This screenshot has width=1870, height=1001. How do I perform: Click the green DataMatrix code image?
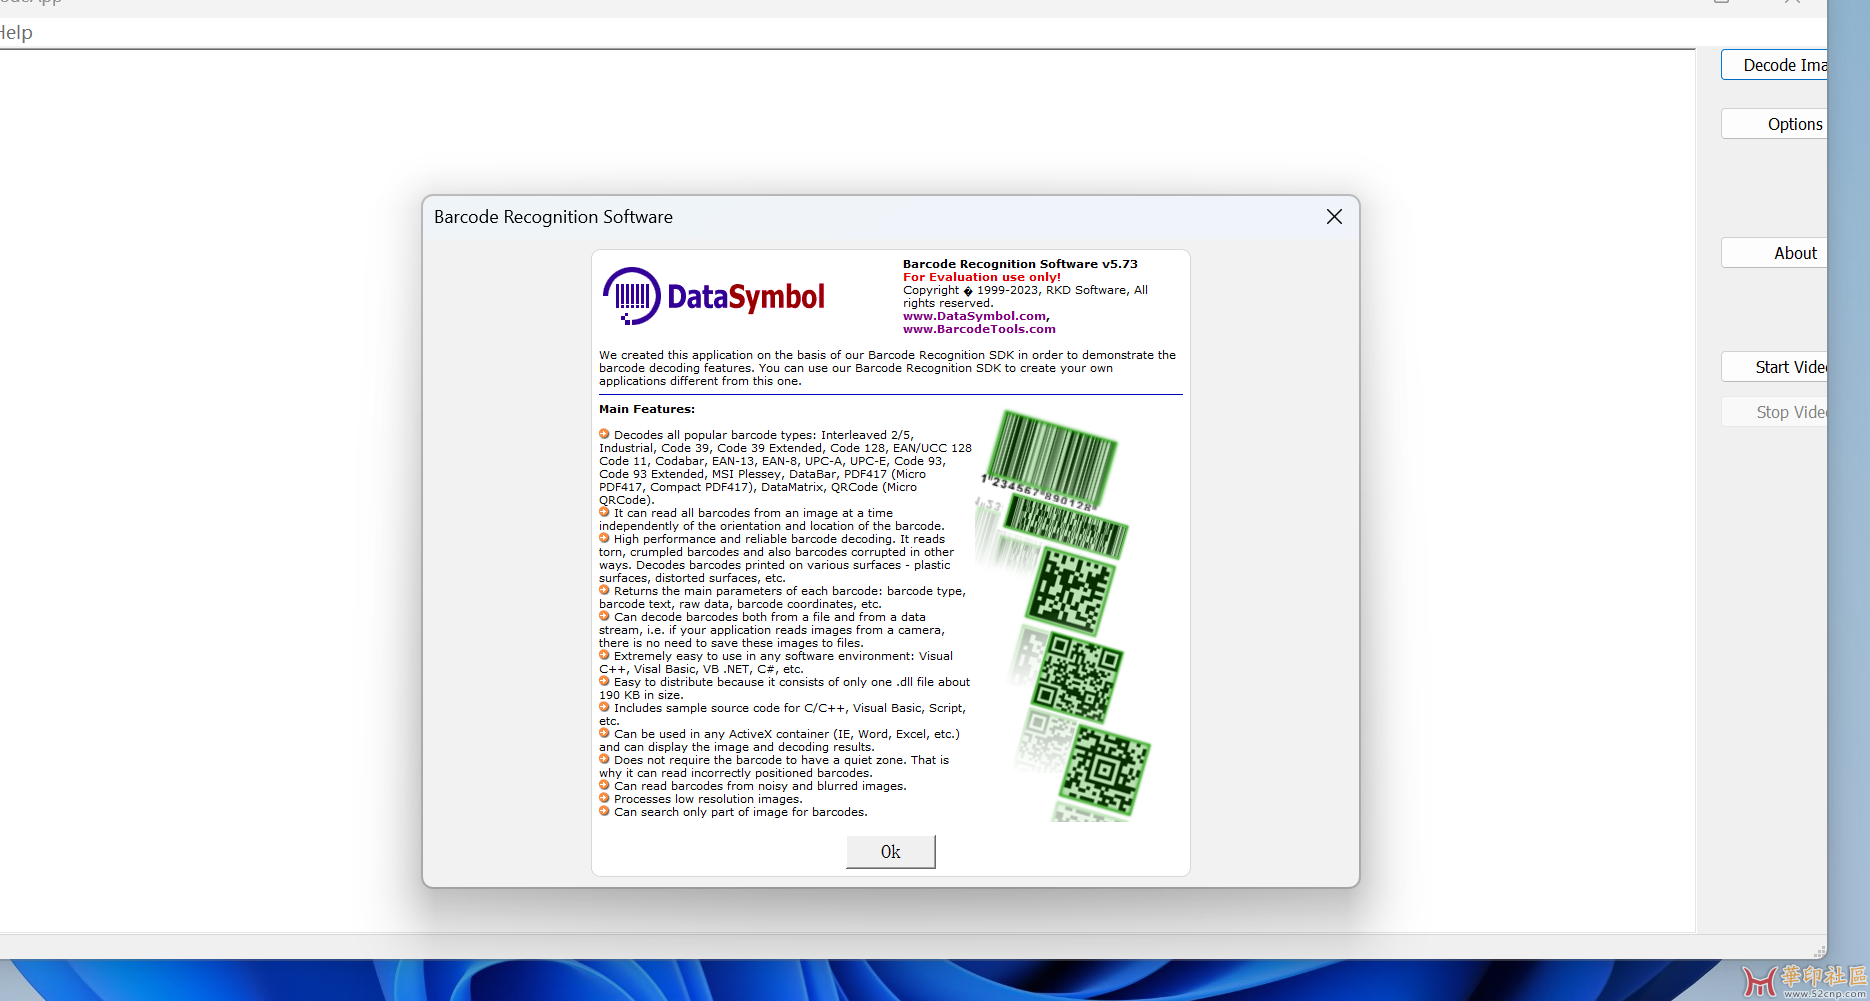click(x=1071, y=590)
